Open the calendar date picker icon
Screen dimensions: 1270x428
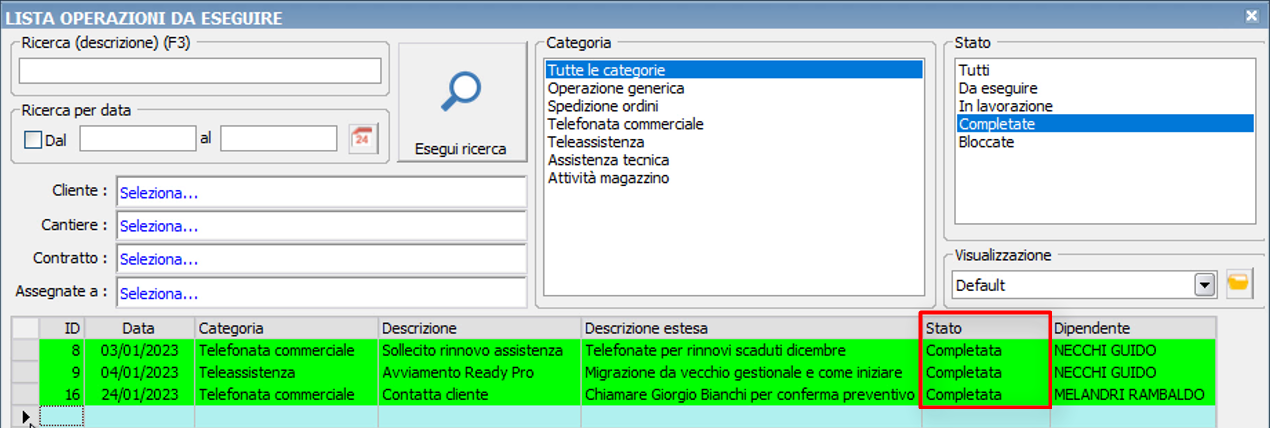coord(363,139)
